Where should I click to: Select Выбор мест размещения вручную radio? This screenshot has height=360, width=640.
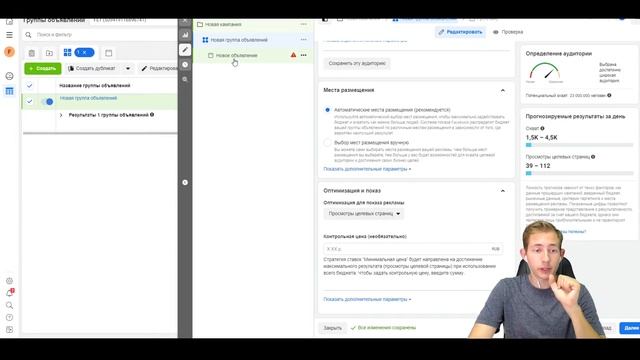[327, 142]
